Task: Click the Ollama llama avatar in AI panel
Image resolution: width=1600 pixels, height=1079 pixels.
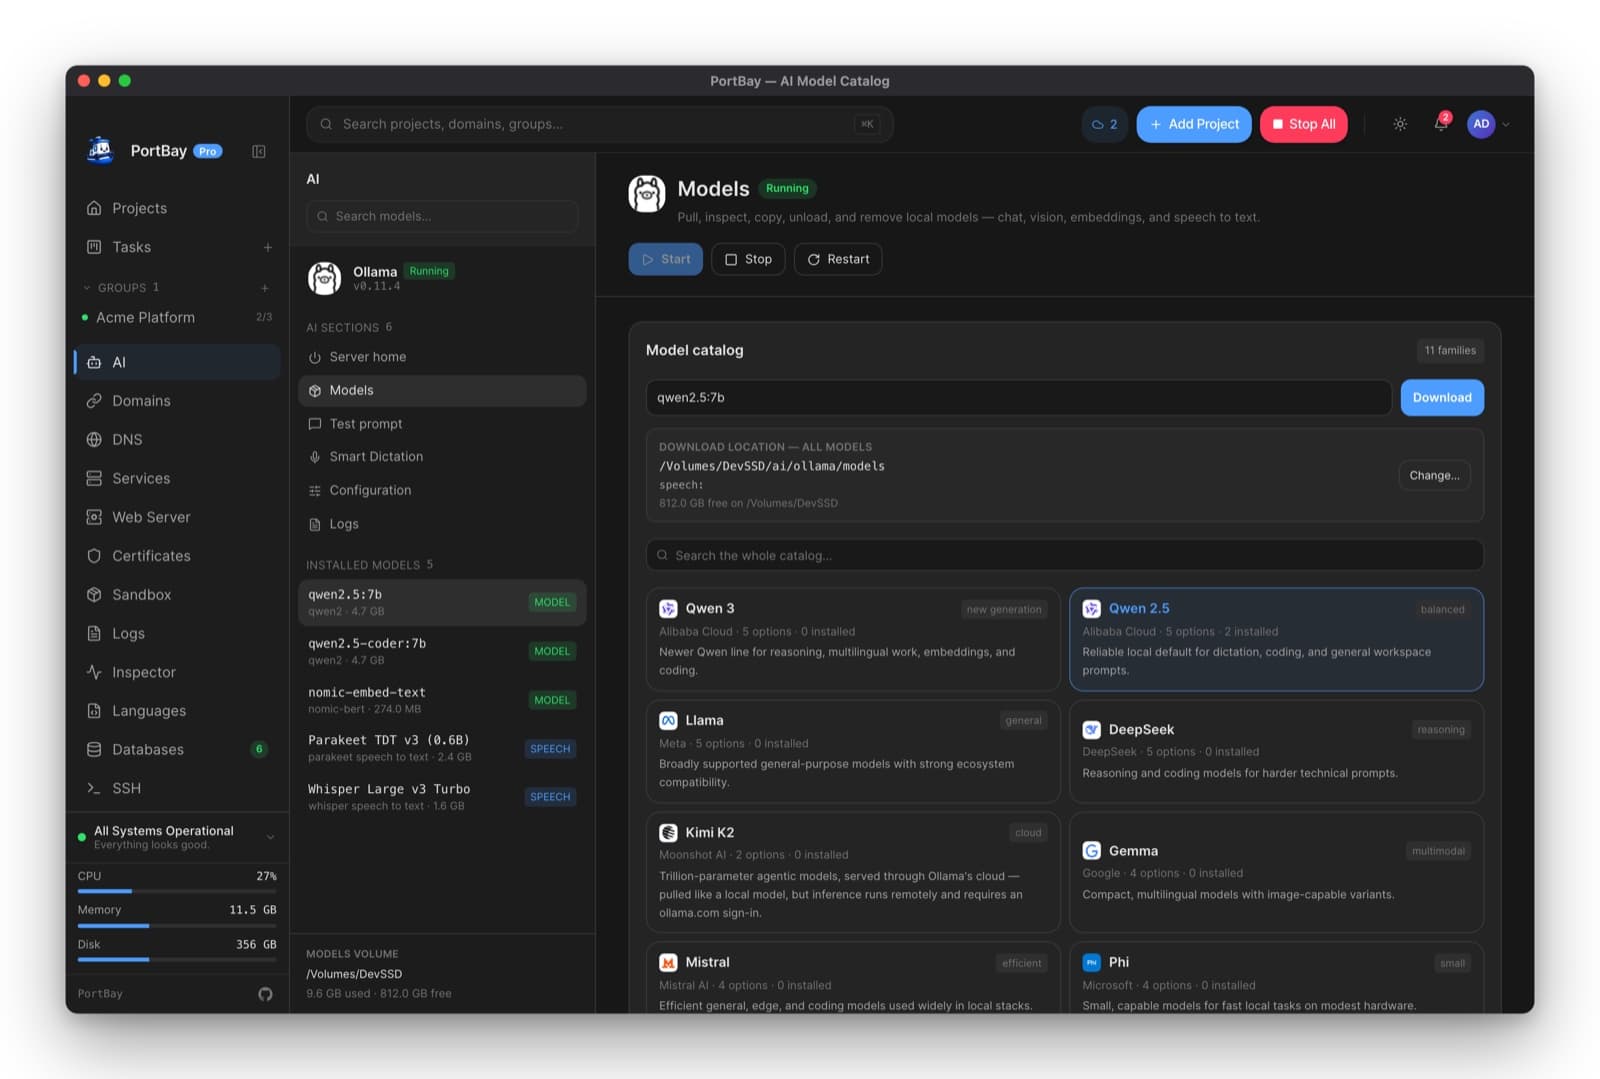Action: tap(324, 278)
